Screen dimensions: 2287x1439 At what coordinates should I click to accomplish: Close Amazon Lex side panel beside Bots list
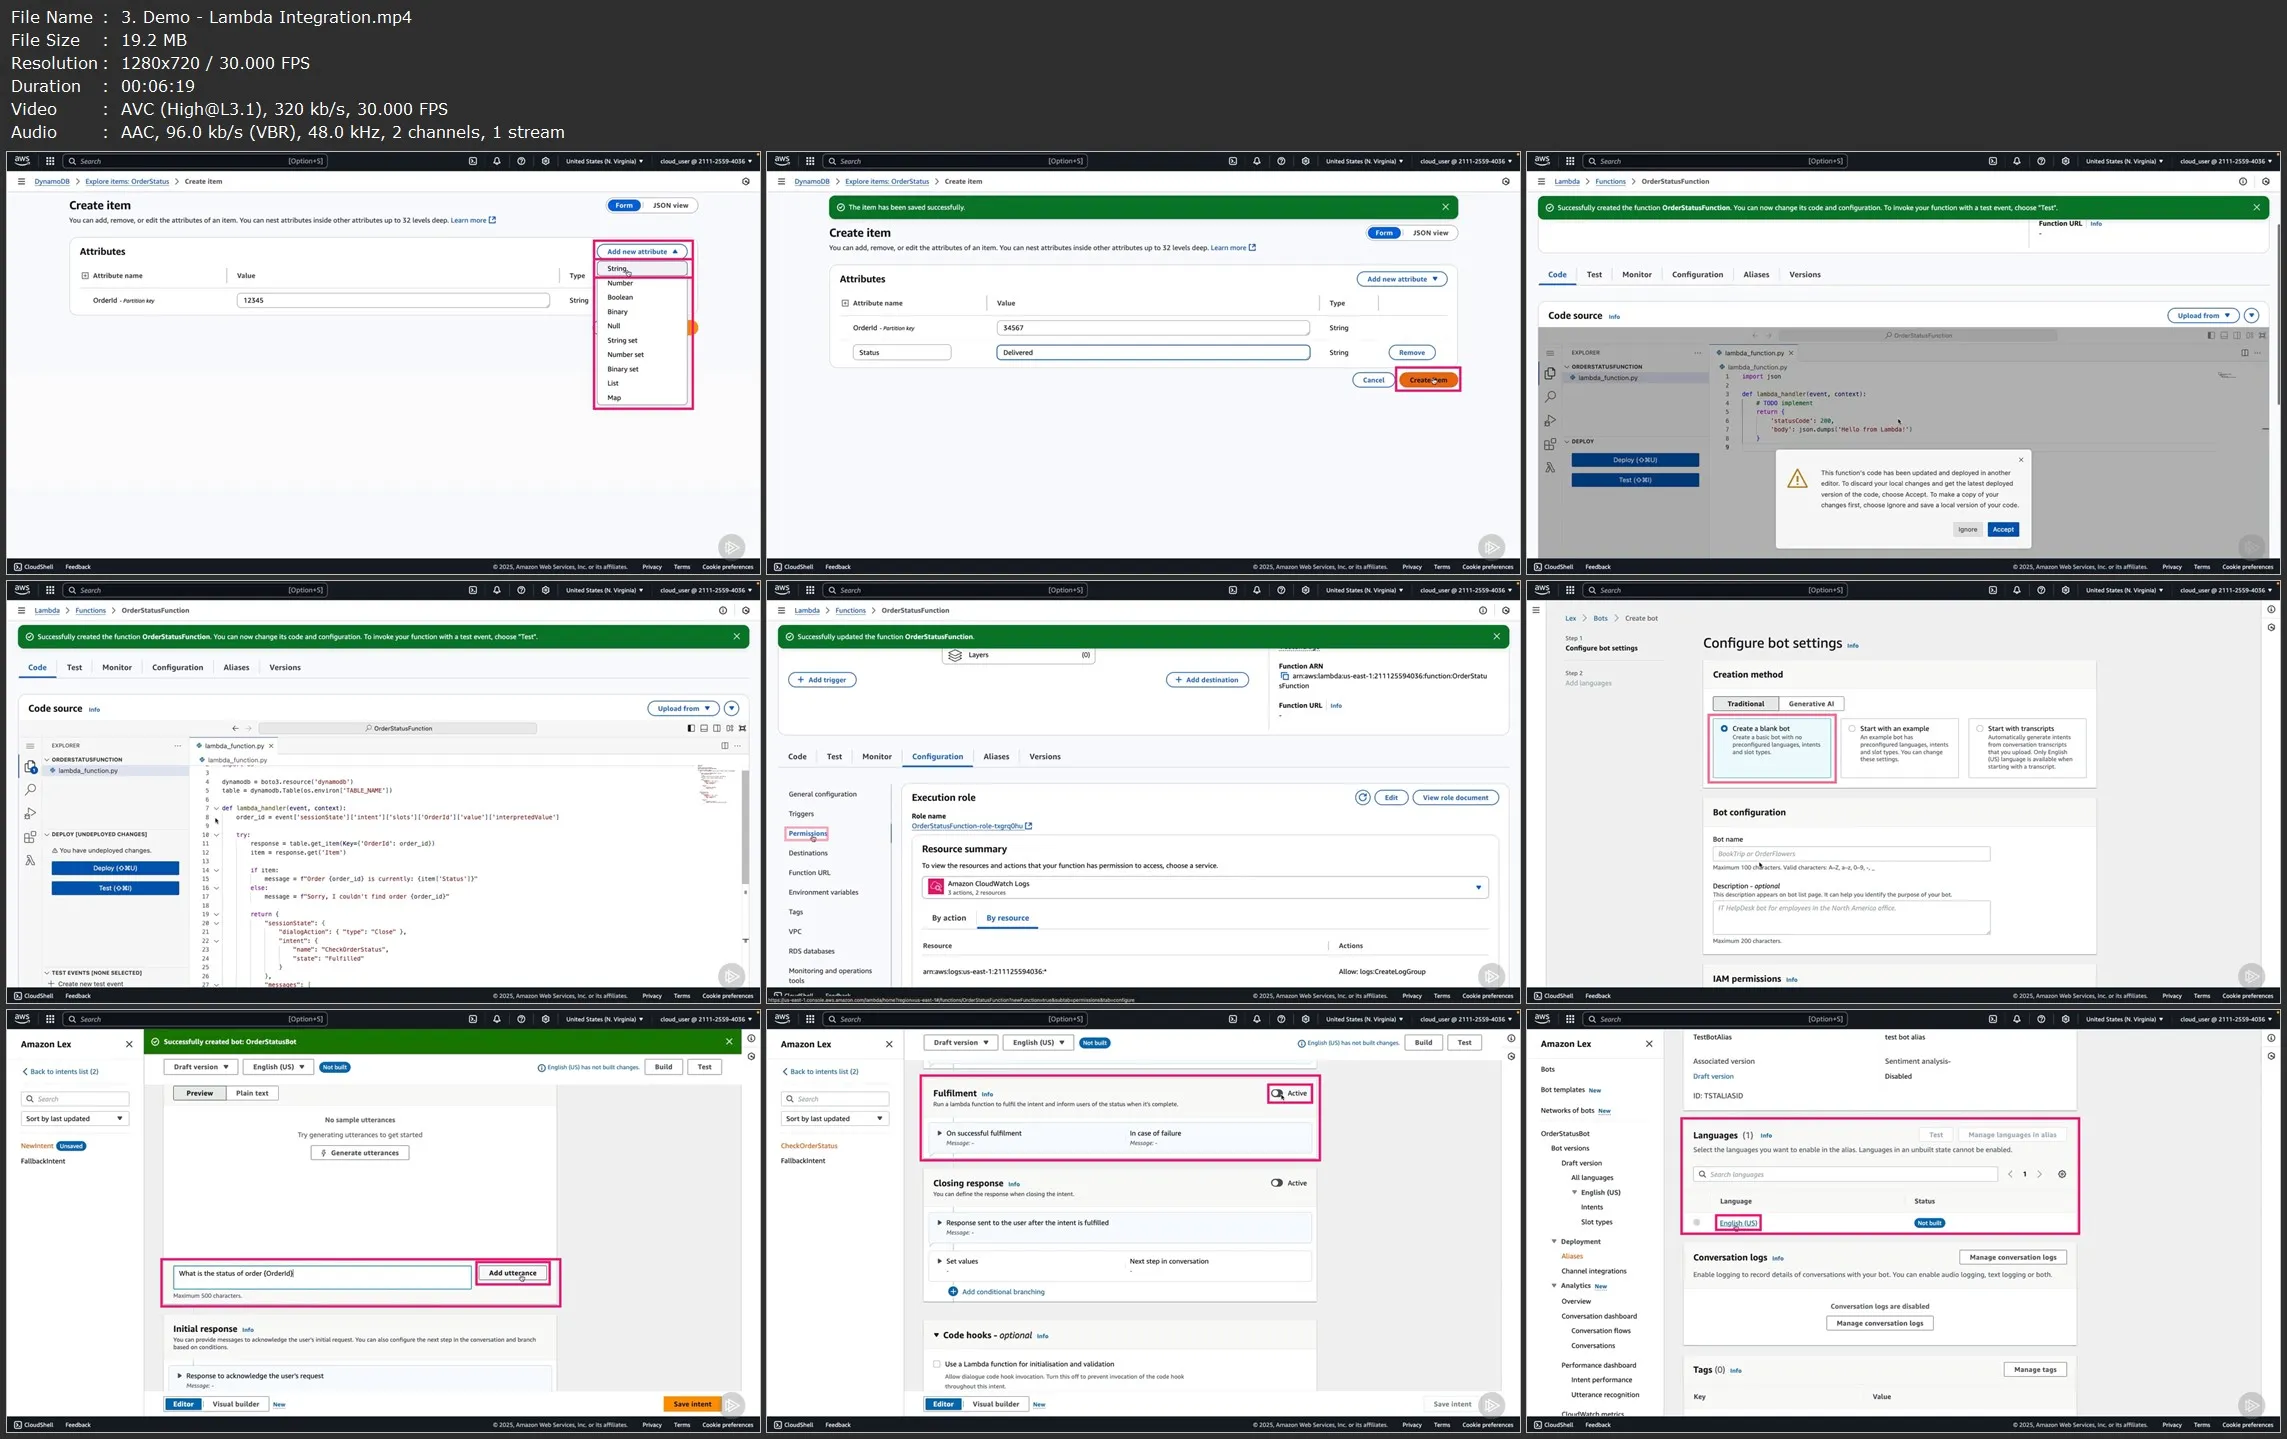point(1649,1044)
